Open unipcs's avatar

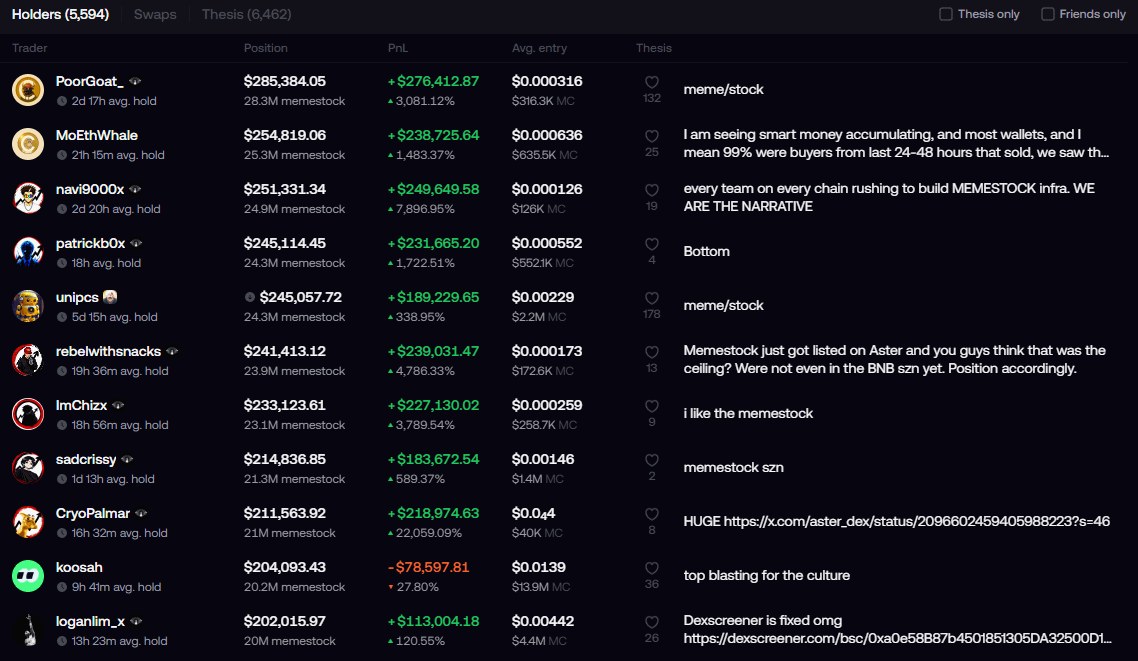pos(28,306)
